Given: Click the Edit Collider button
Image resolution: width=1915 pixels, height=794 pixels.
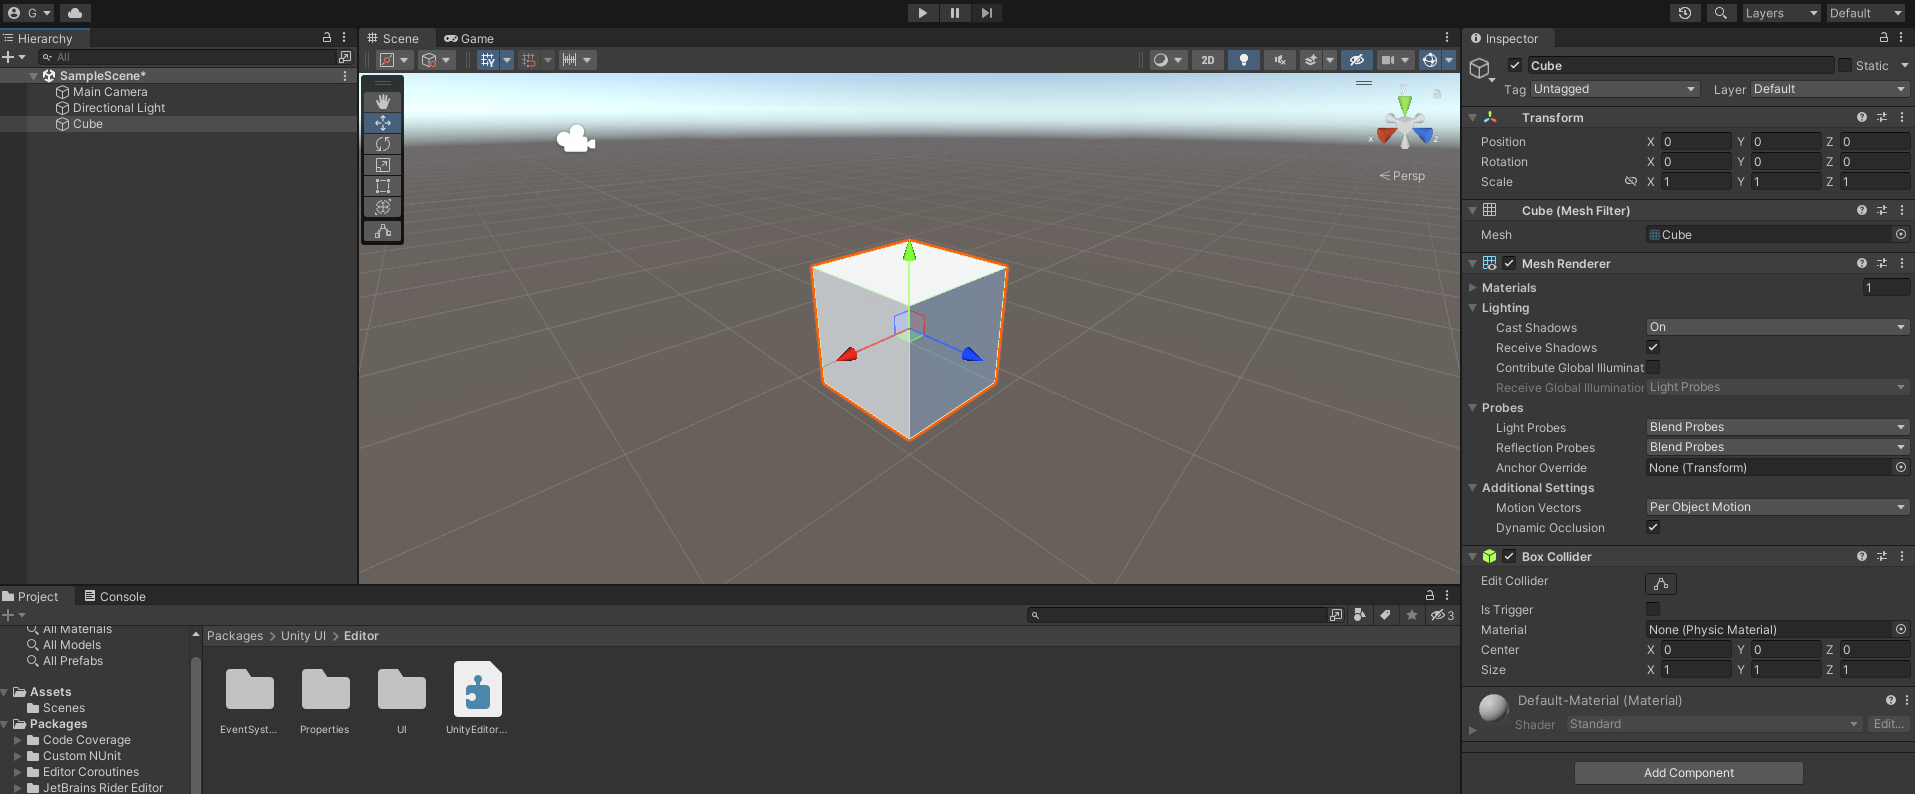Looking at the screenshot, I should [1661, 583].
